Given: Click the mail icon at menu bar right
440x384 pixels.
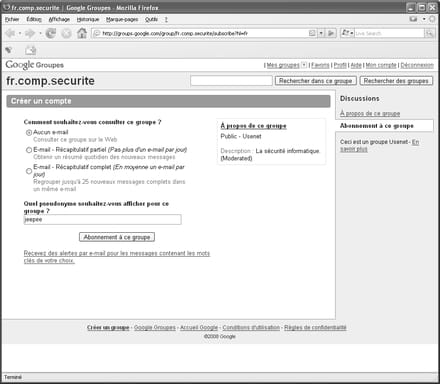Looking at the screenshot, I should 413,19.
